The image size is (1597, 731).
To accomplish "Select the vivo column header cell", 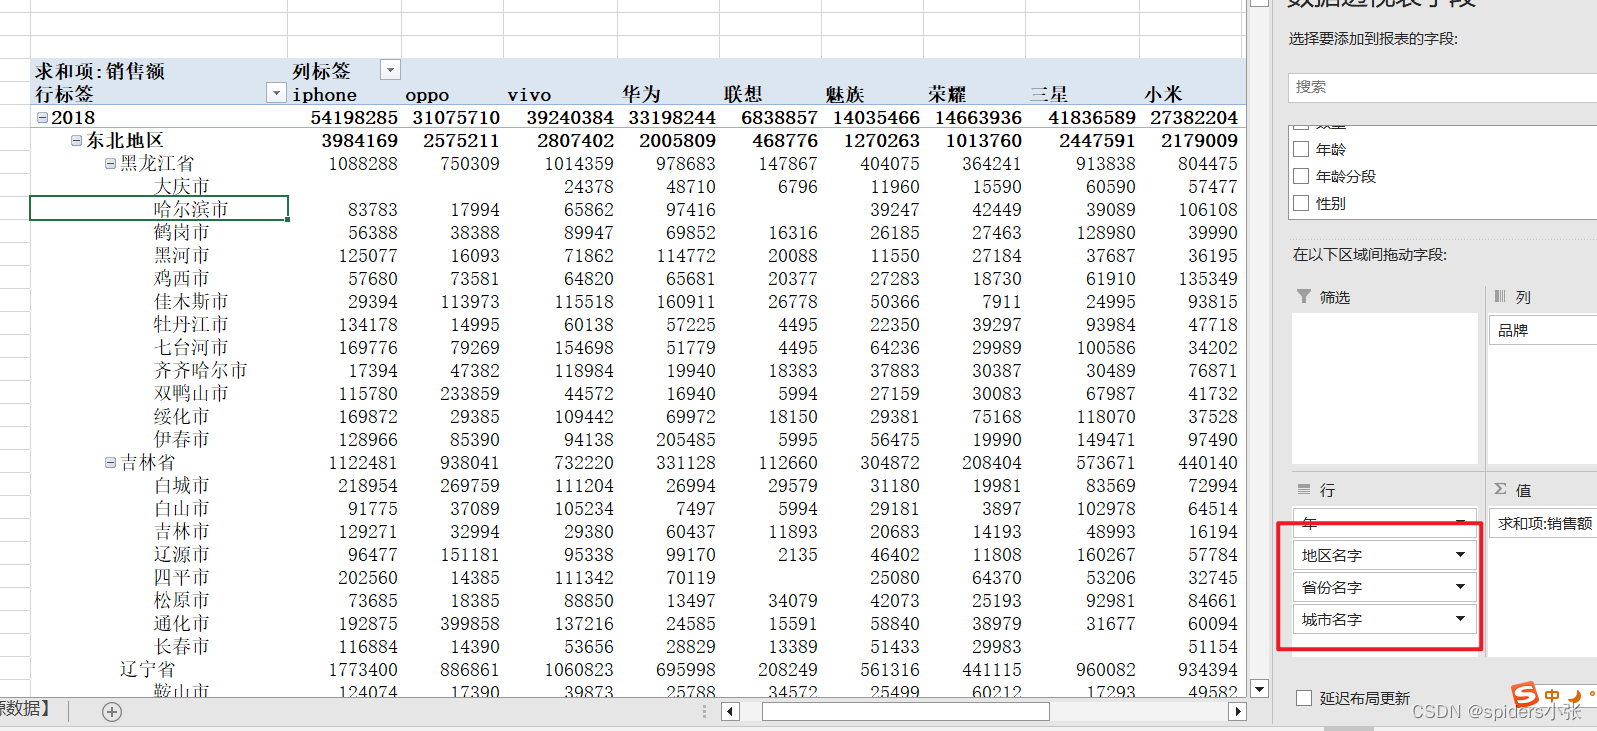I will pos(529,94).
